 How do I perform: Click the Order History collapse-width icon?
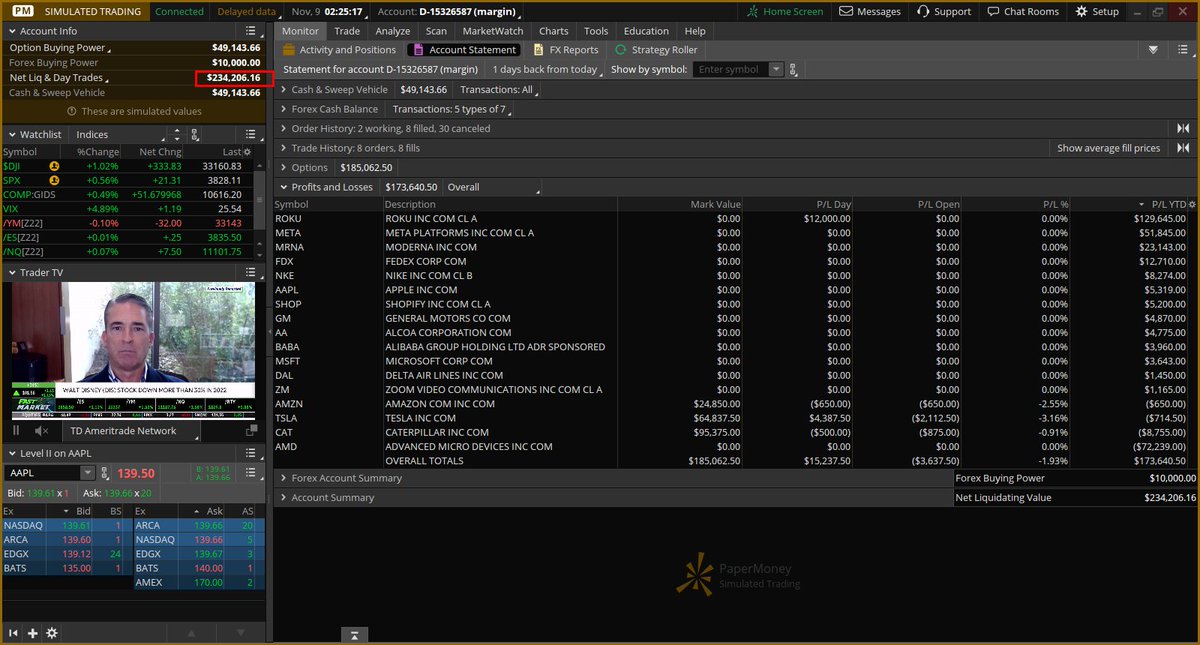pyautogui.click(x=1183, y=128)
